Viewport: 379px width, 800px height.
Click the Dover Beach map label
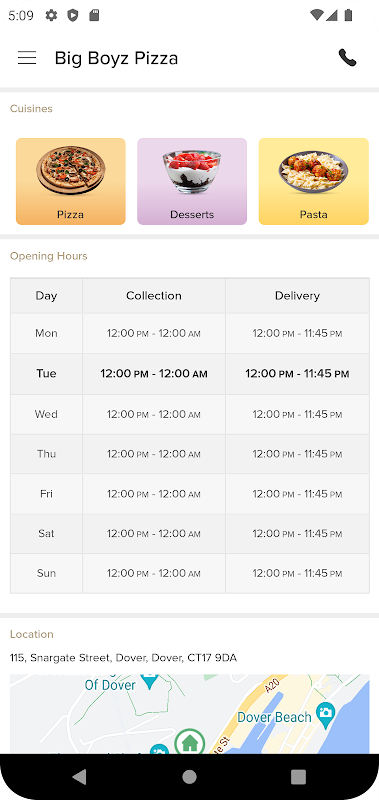pyautogui.click(x=274, y=717)
